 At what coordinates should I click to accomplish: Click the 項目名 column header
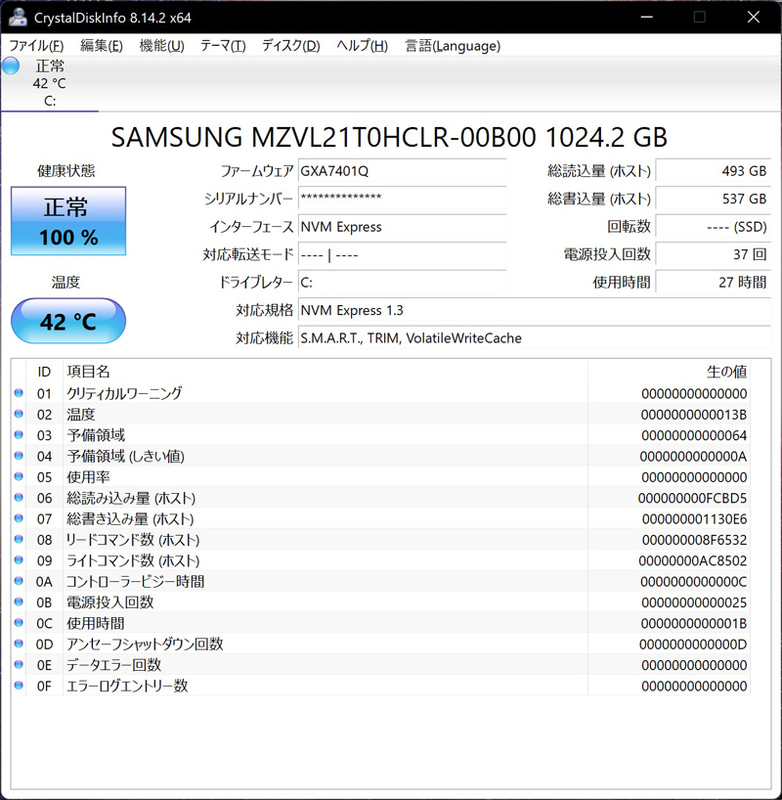pyautogui.click(x=88, y=371)
